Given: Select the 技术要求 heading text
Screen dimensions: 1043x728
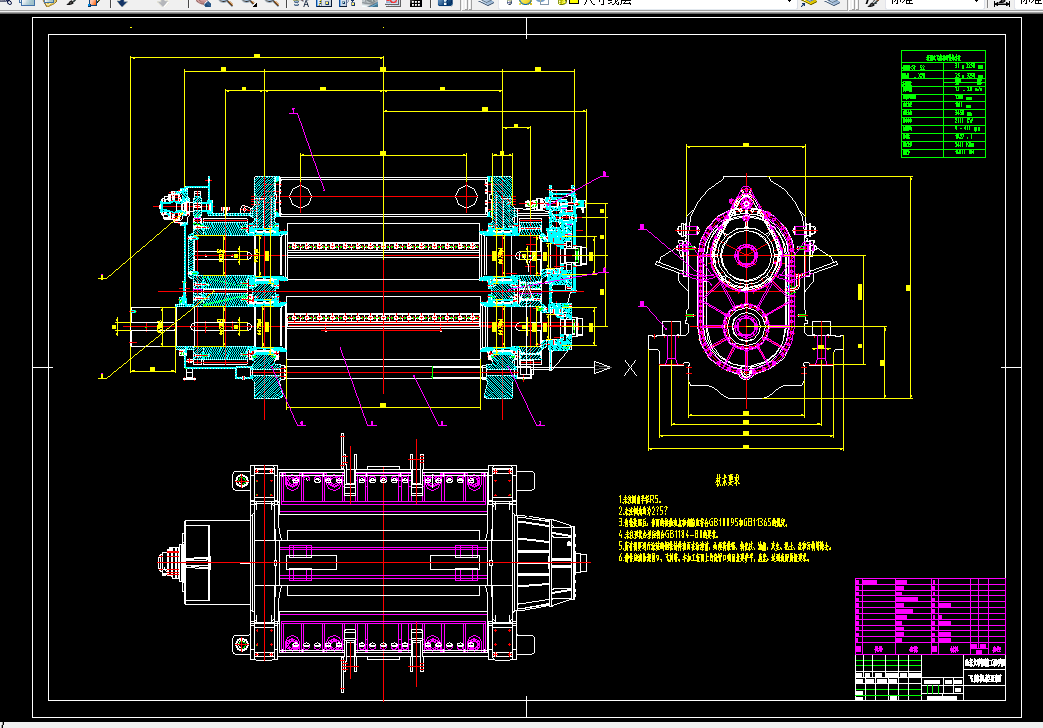Looking at the screenshot, I should point(727,480).
